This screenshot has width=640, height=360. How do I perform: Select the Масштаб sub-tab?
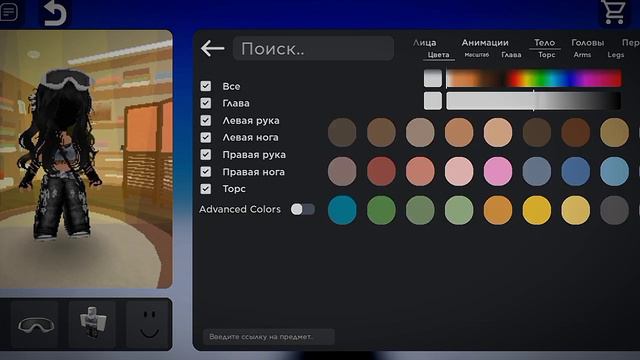[x=476, y=55]
